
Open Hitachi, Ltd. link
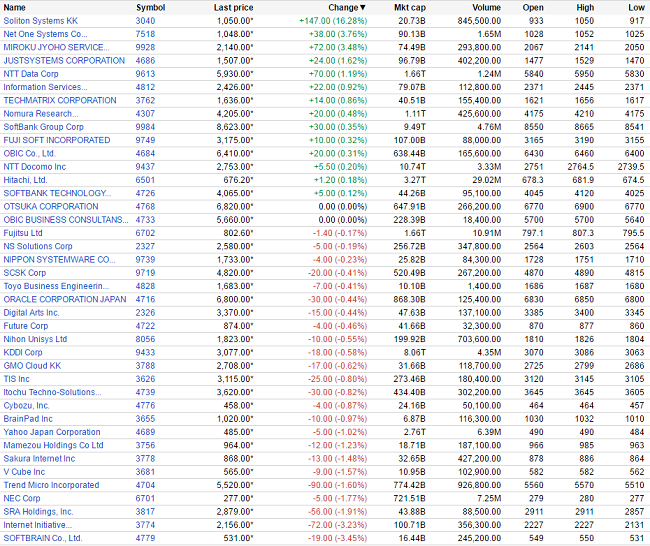click(x=25, y=180)
